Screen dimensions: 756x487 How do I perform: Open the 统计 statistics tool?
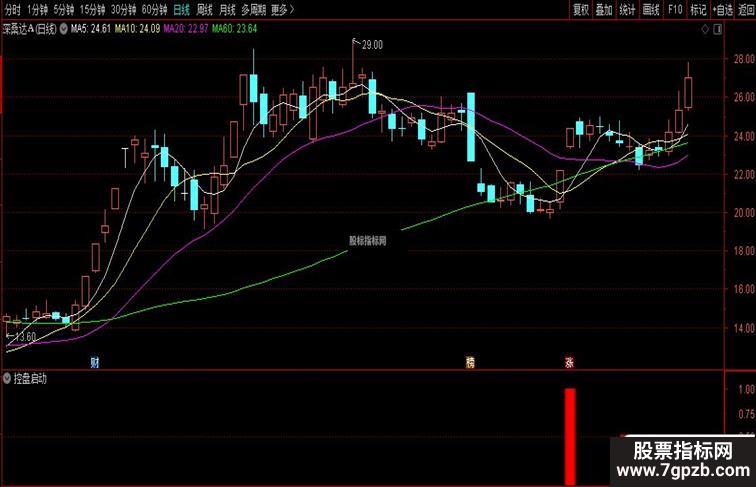point(627,9)
